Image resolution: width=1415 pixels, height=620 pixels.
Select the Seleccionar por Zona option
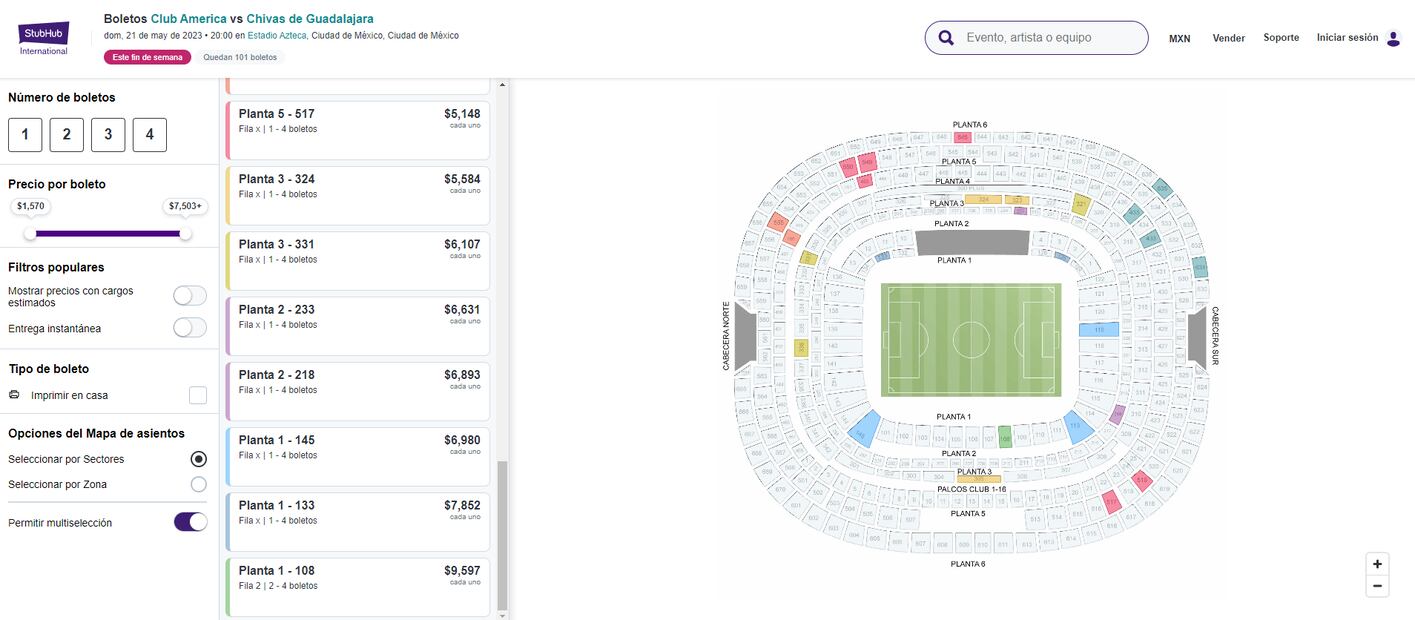click(199, 485)
